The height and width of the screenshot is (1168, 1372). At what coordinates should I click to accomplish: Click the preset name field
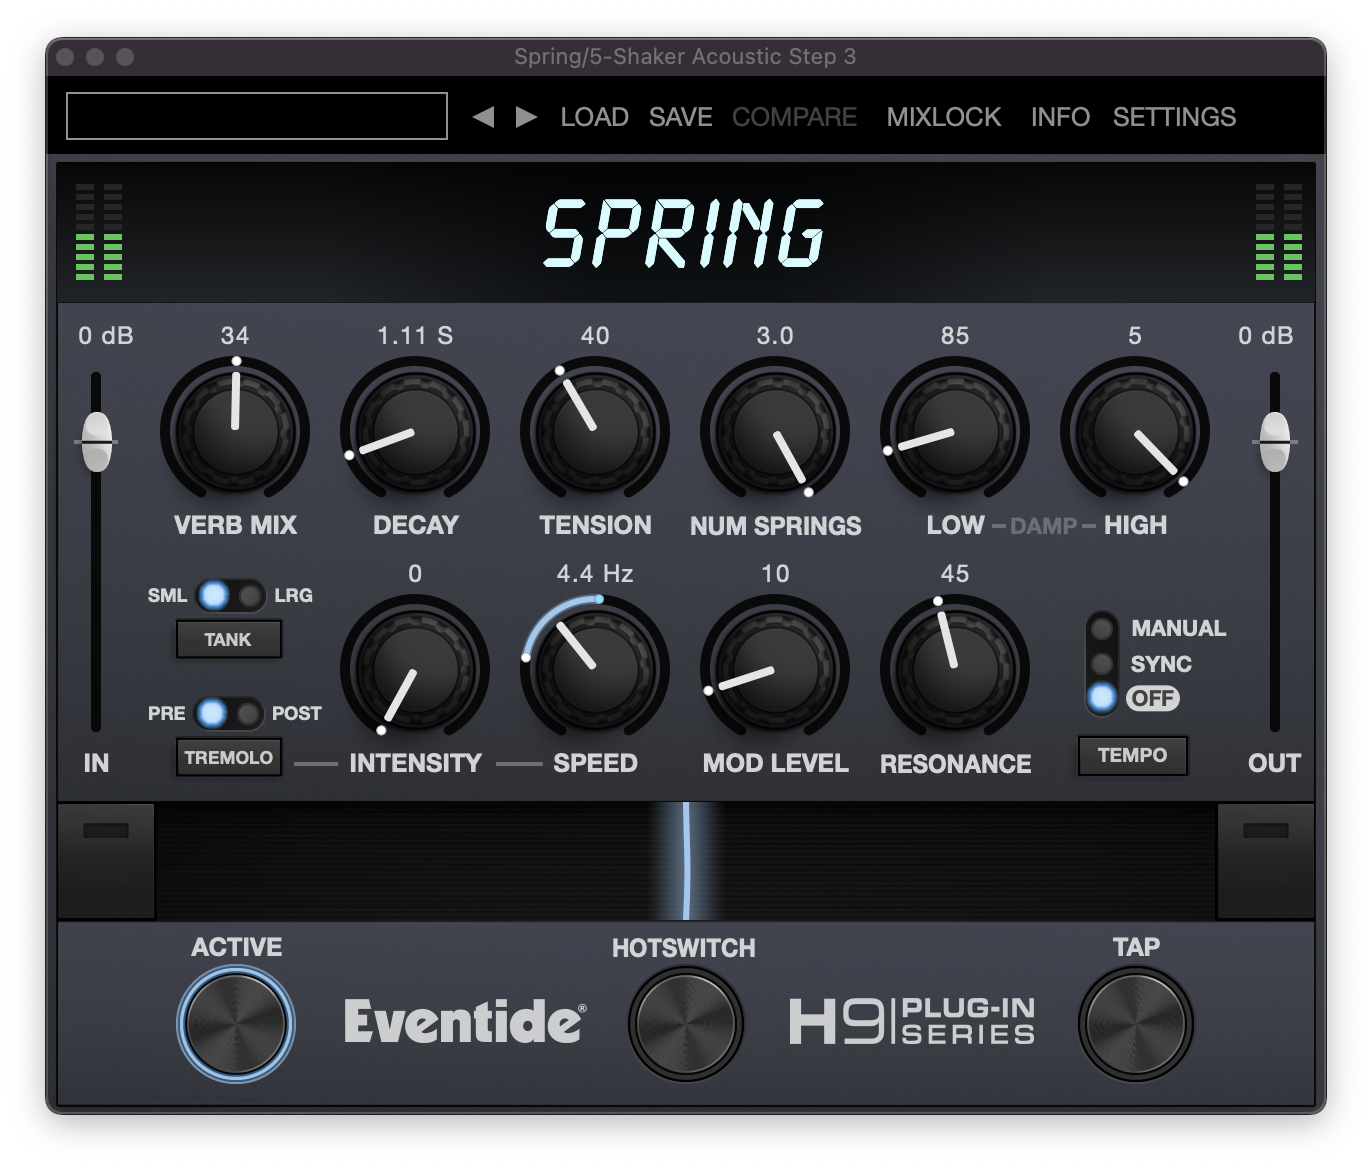pos(257,116)
